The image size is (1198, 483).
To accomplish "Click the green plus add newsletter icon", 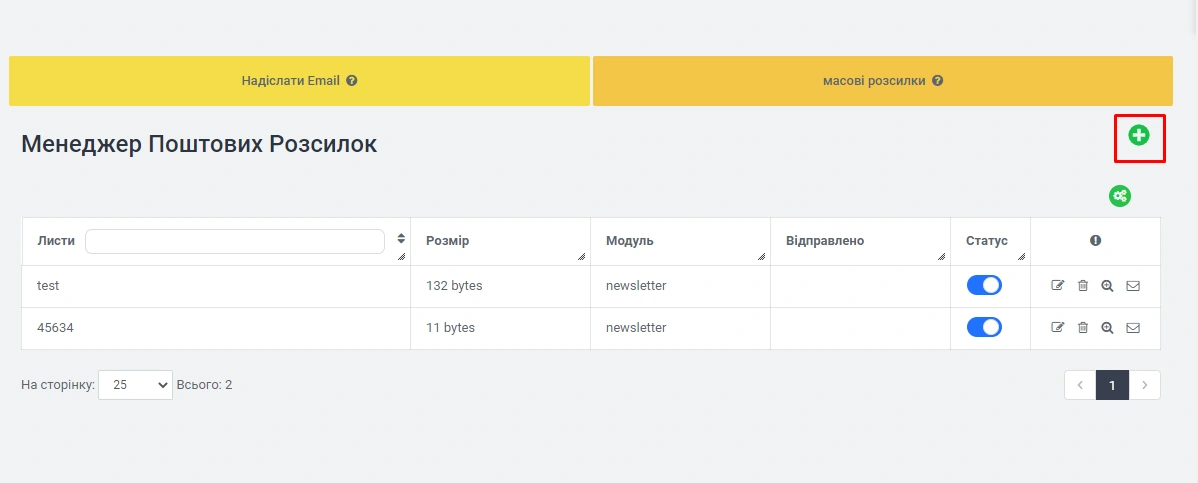I will 1138,135.
